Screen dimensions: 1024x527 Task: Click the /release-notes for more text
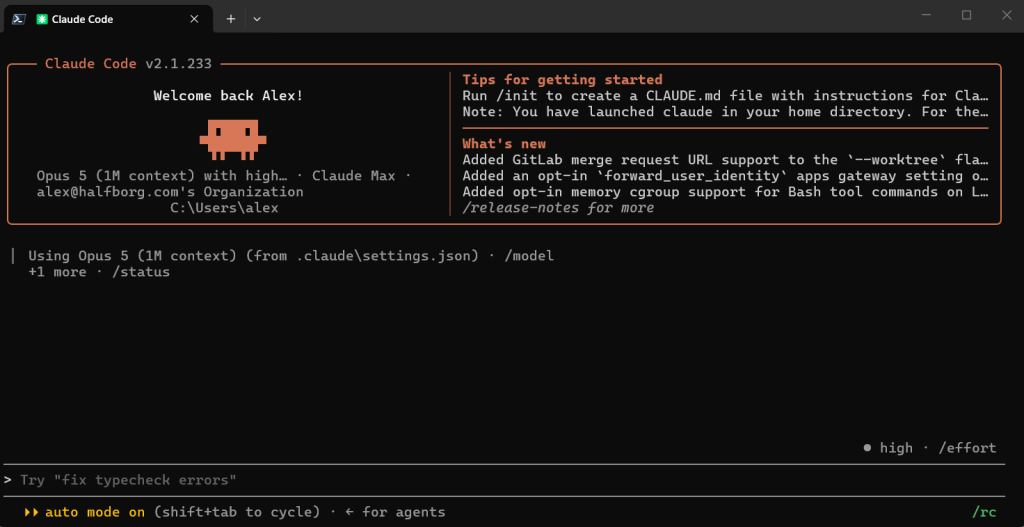pyautogui.click(x=558, y=208)
